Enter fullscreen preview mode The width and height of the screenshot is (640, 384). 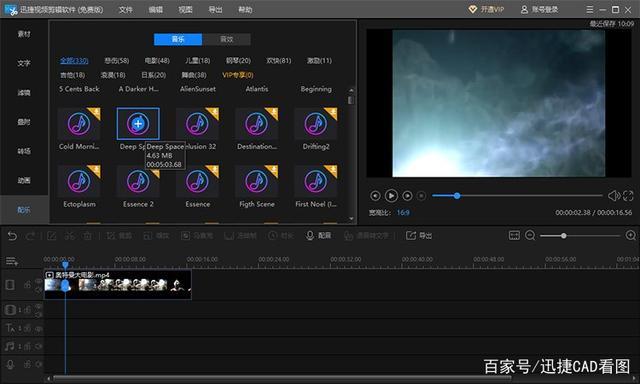[x=628, y=196]
